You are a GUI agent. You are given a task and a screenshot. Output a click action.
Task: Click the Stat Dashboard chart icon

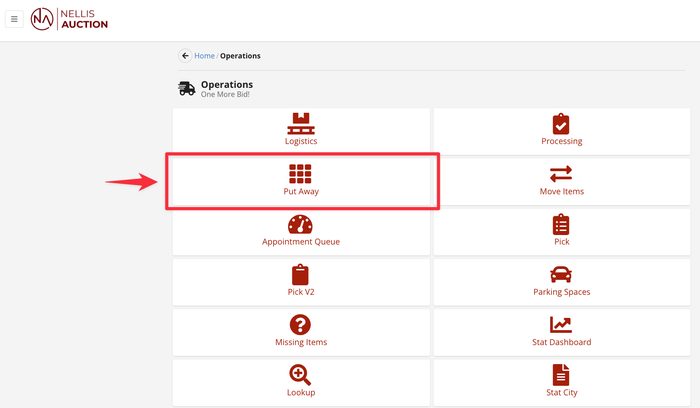(x=561, y=325)
